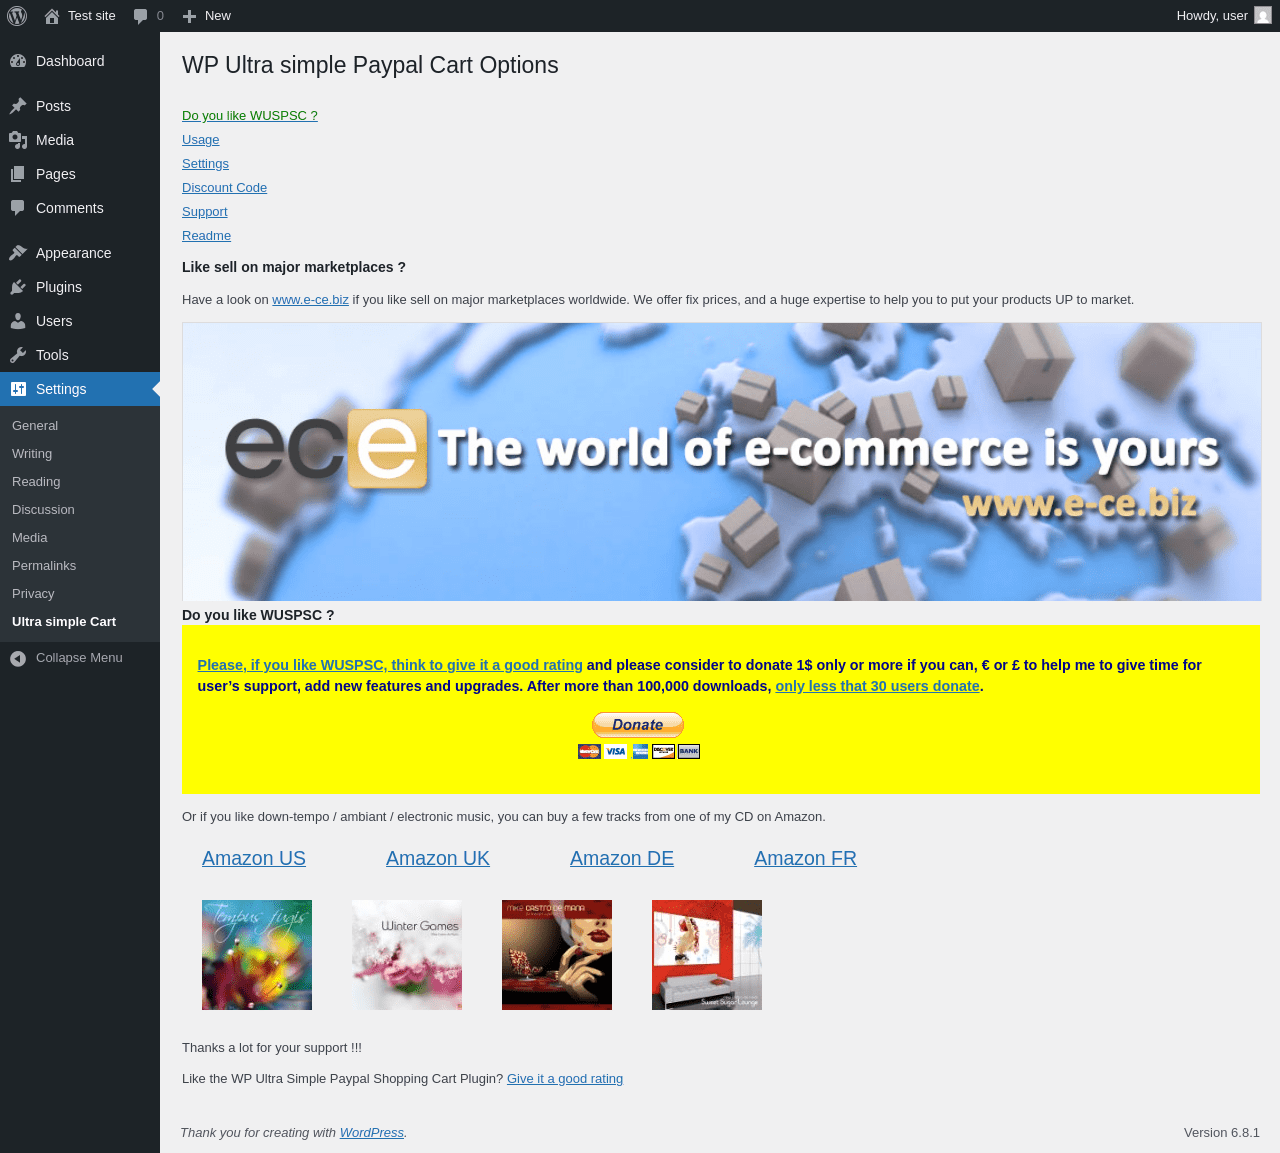The height and width of the screenshot is (1153, 1280).
Task: Click the WordPress logo icon
Action: point(17,16)
